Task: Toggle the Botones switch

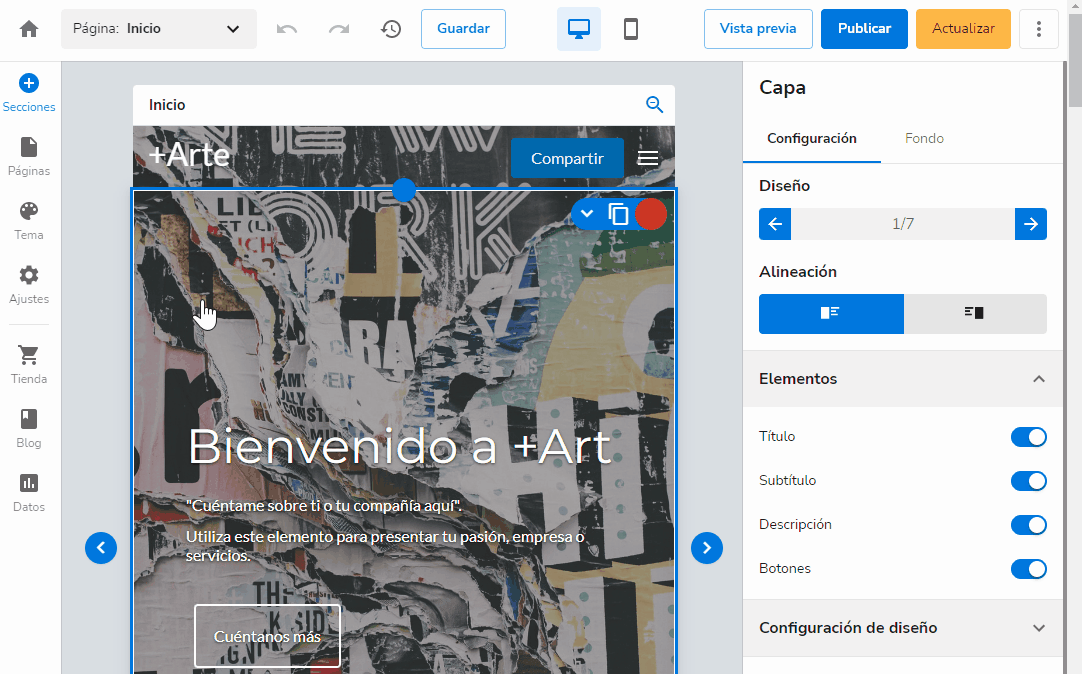Action: [1029, 569]
